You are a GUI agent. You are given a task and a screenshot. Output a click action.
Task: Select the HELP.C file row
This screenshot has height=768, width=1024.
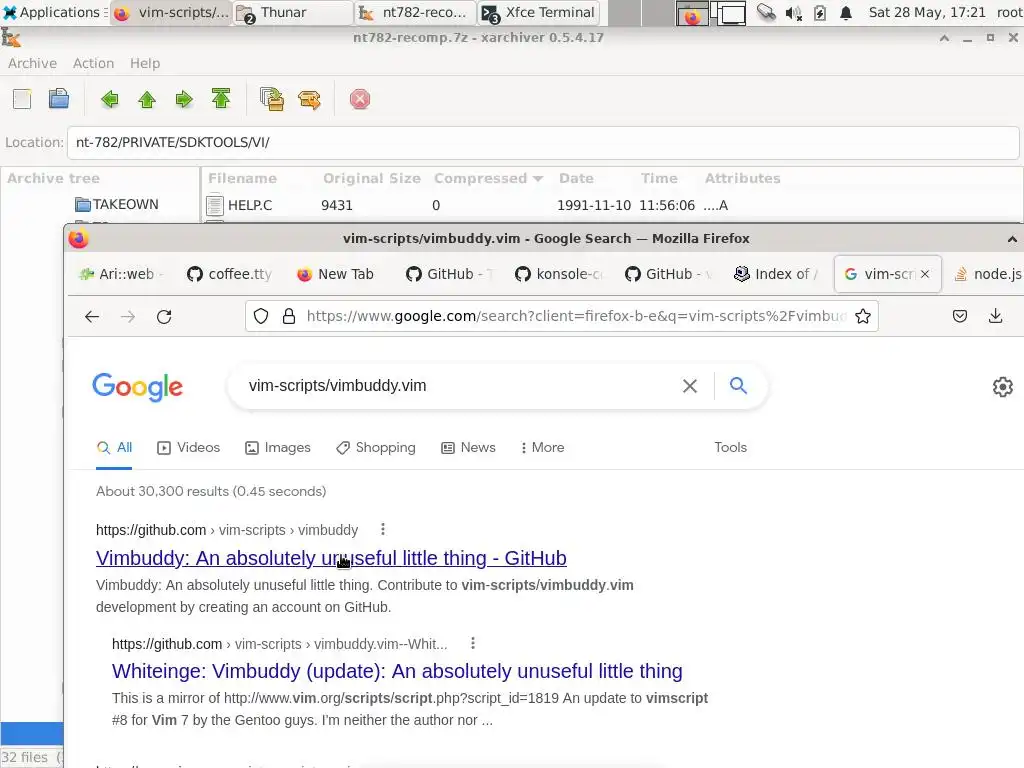(x=611, y=205)
